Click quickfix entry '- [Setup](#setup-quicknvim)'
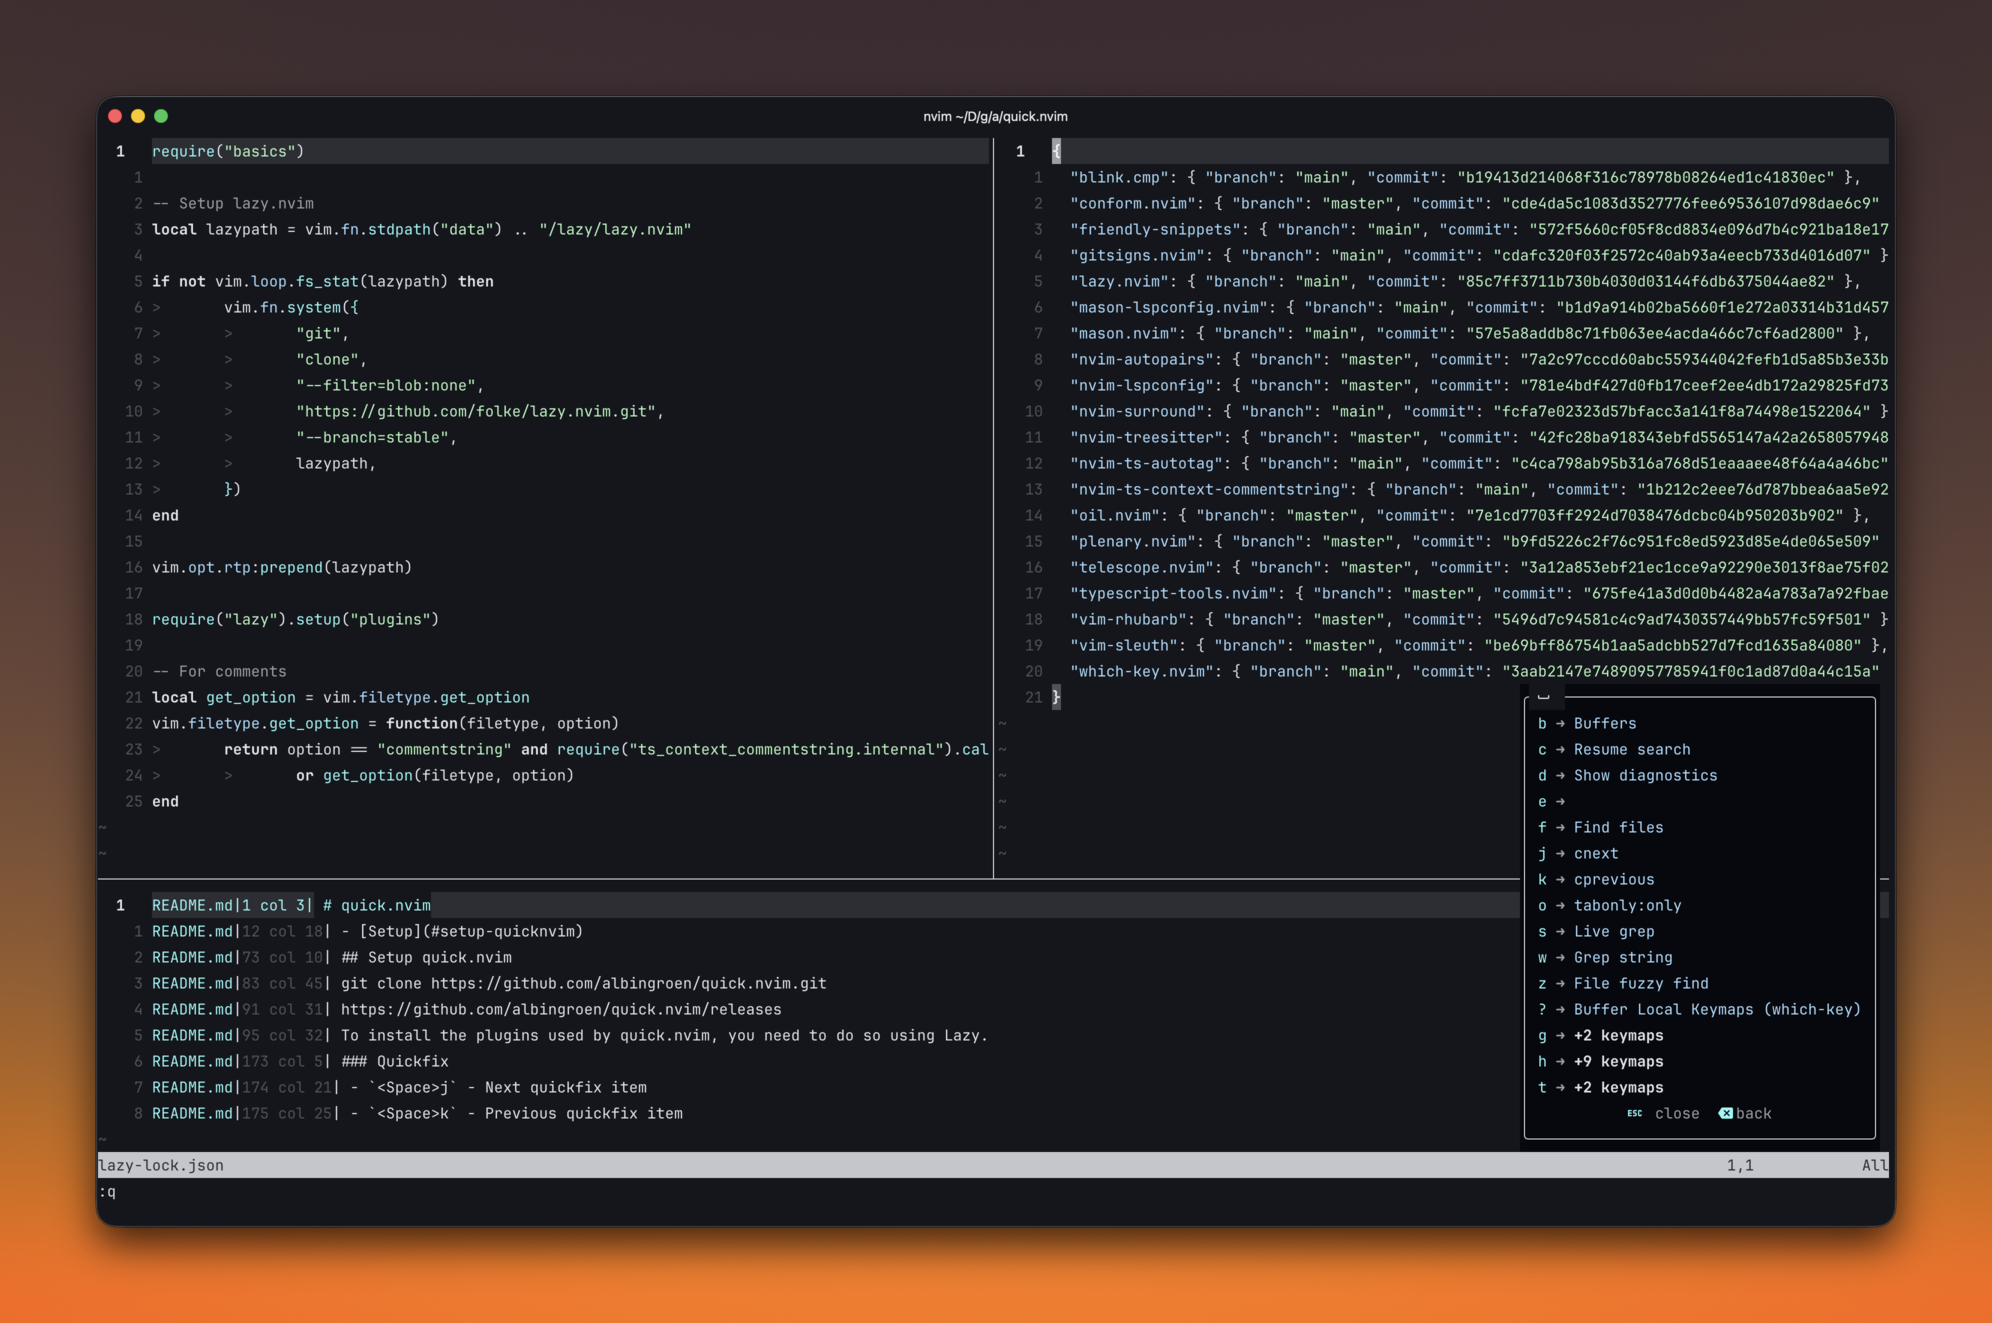1992x1323 pixels. coord(367,931)
